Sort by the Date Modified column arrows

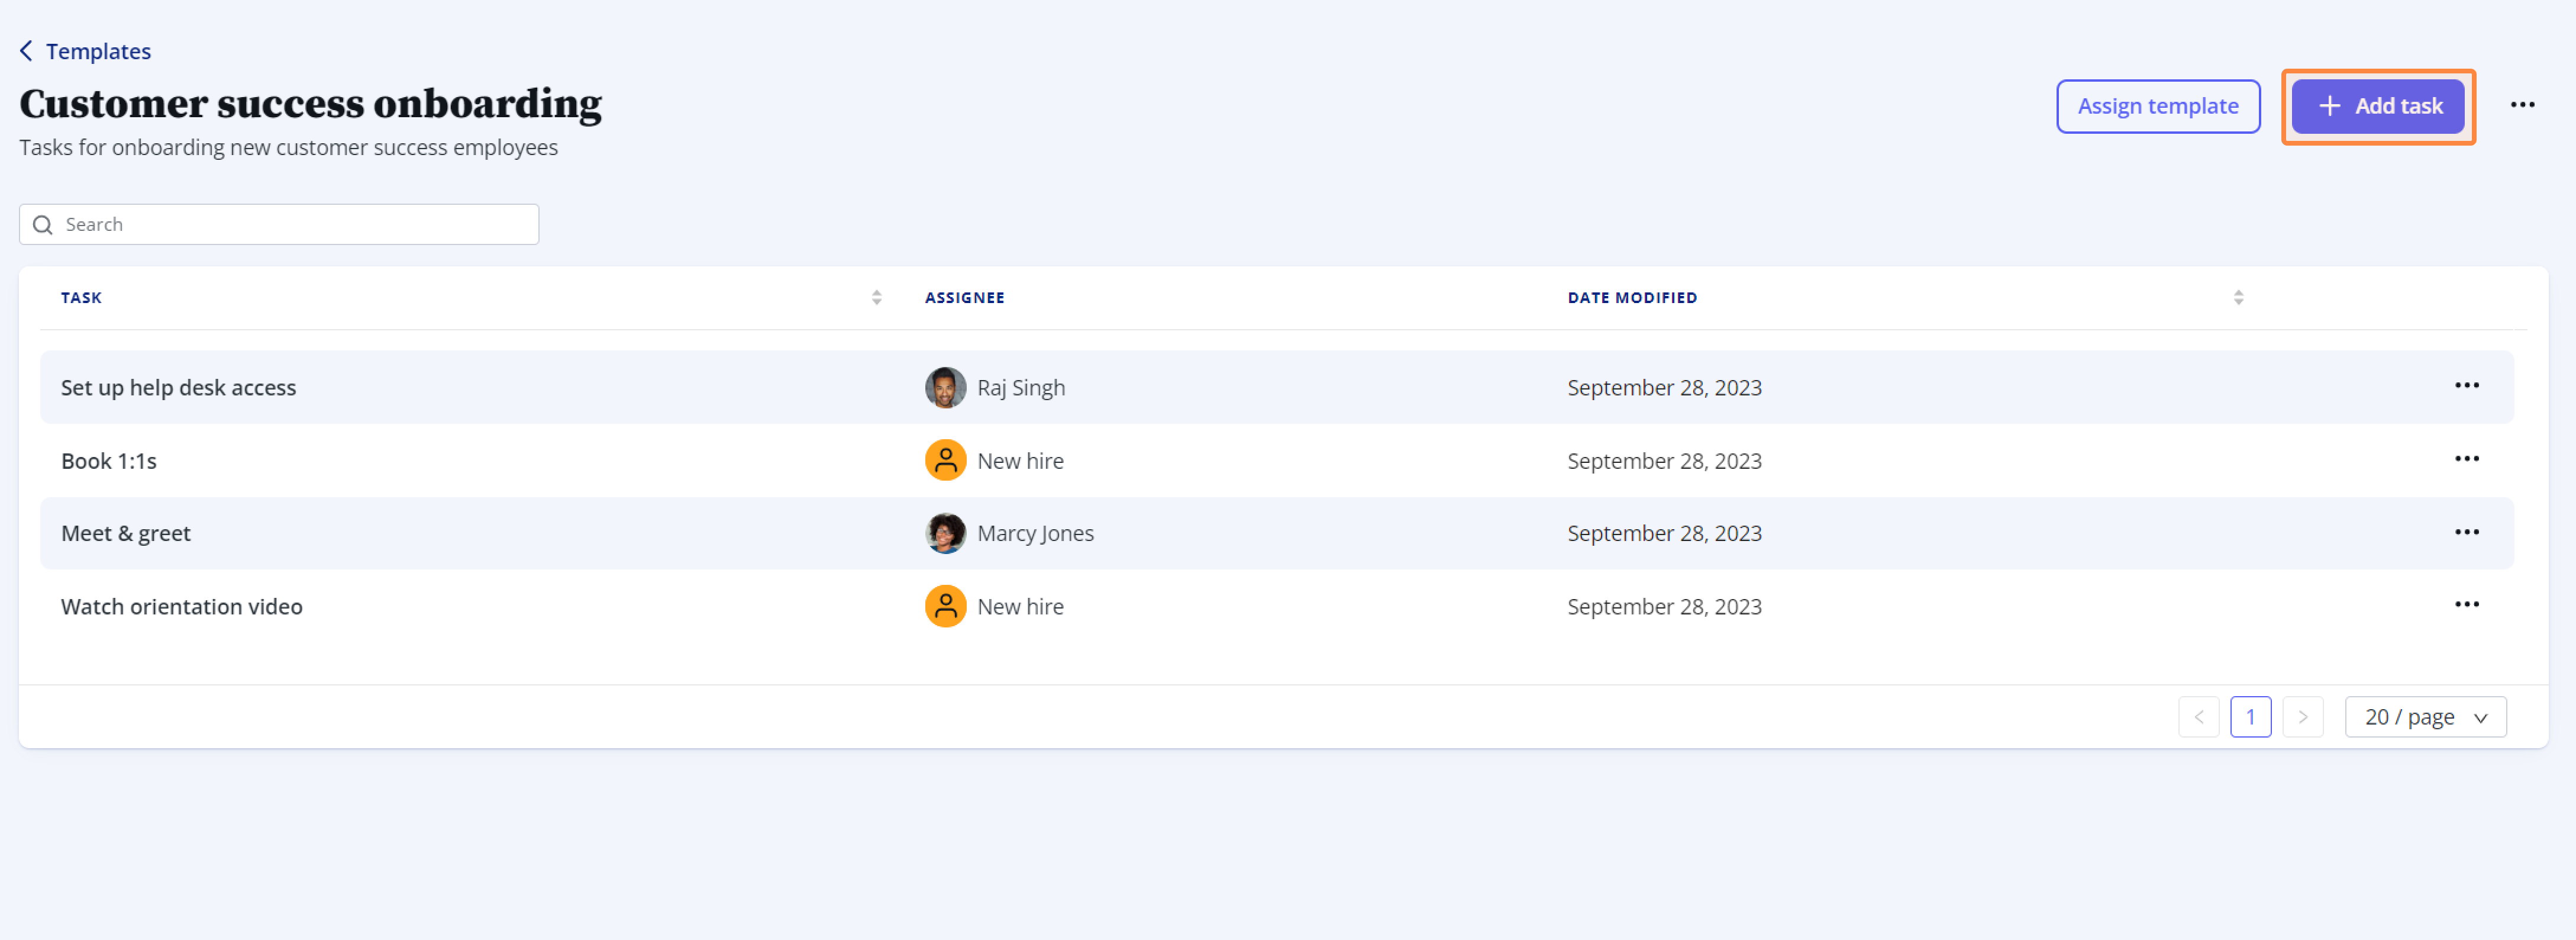coord(2238,298)
